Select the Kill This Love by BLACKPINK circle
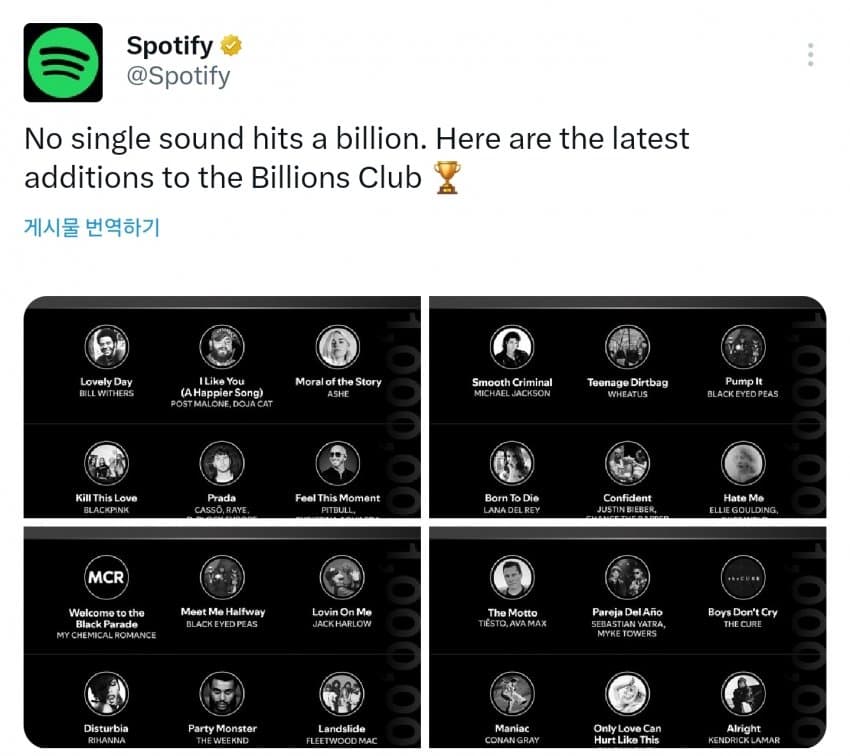850x756 pixels. (x=106, y=464)
